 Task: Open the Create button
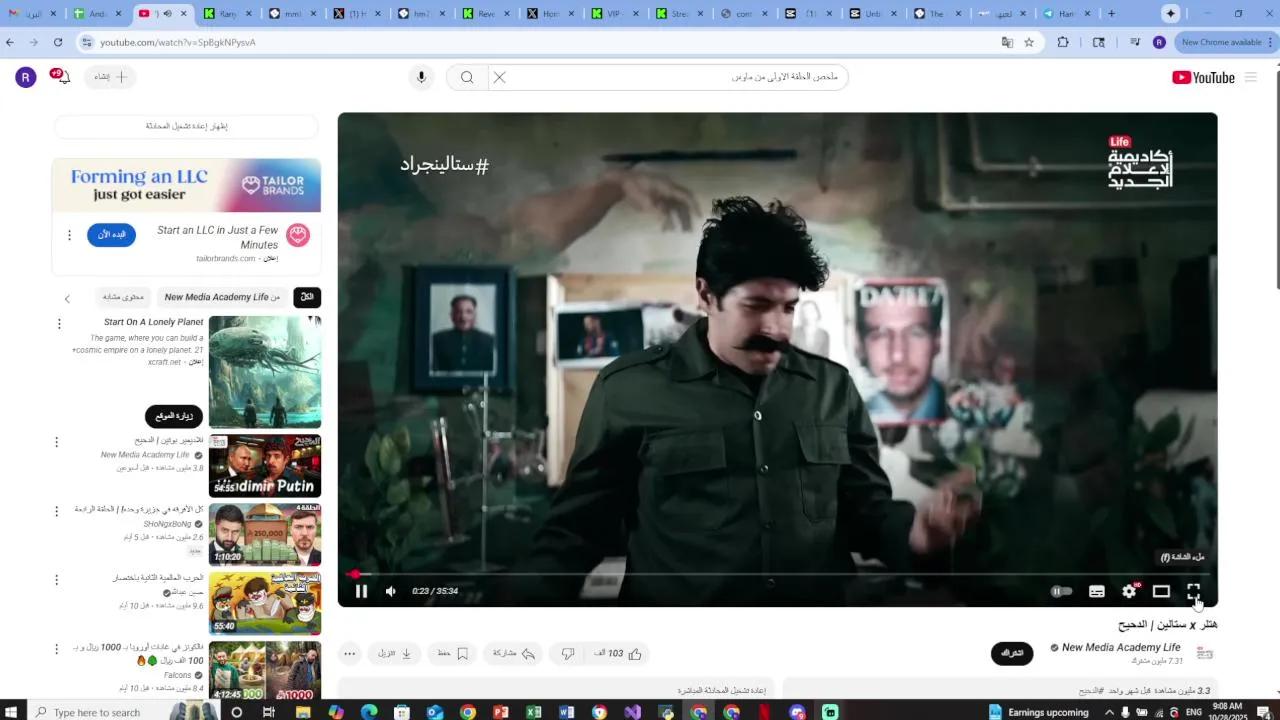click(111, 77)
